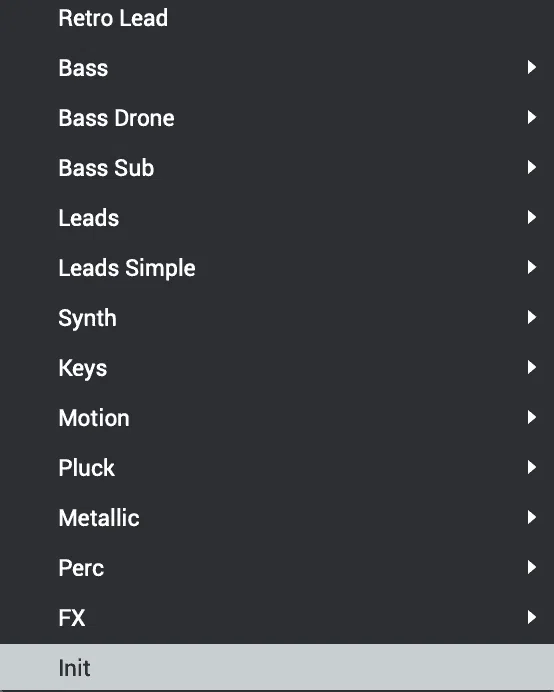This screenshot has height=692, width=554.
Task: Open the Metallic preset category
Action: pos(277,518)
